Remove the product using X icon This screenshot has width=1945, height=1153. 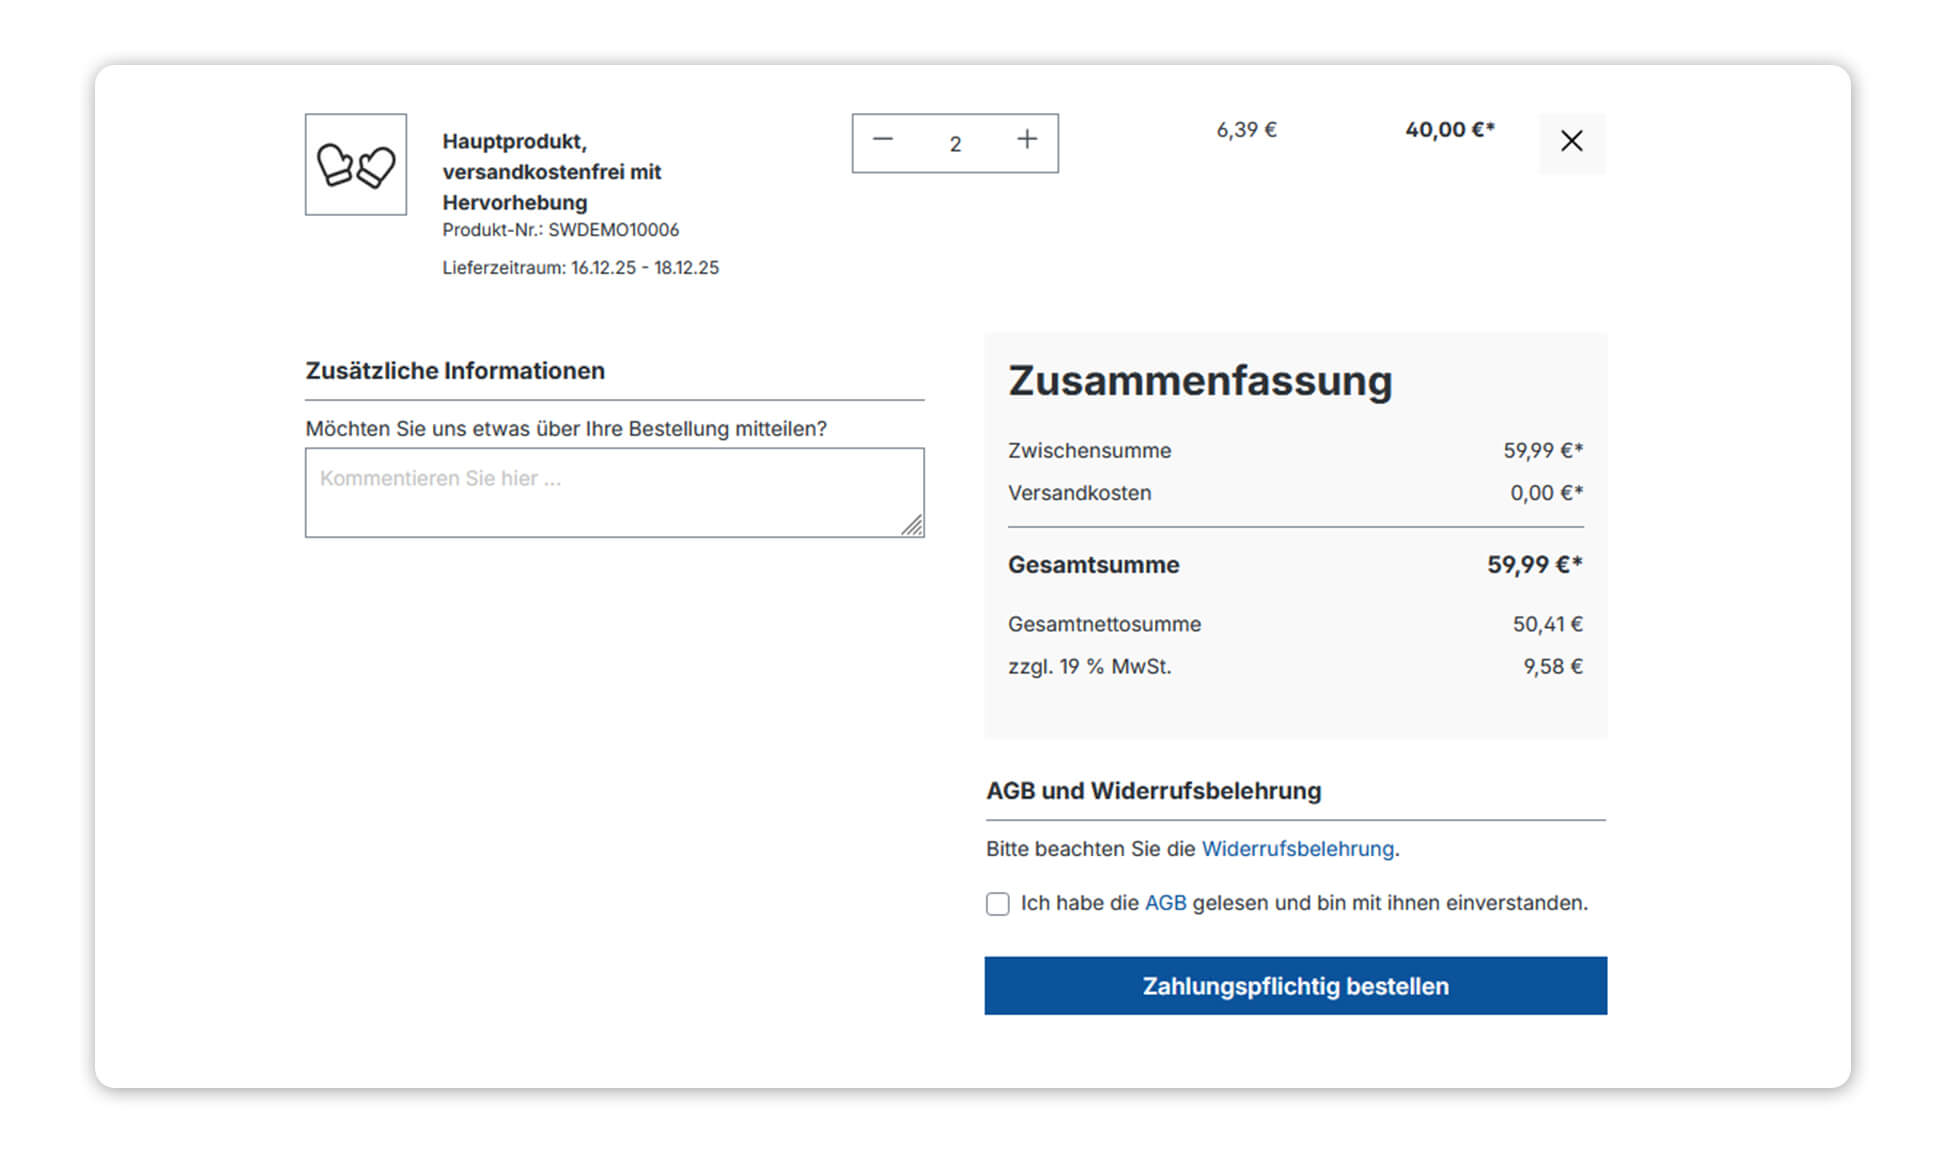(1571, 142)
